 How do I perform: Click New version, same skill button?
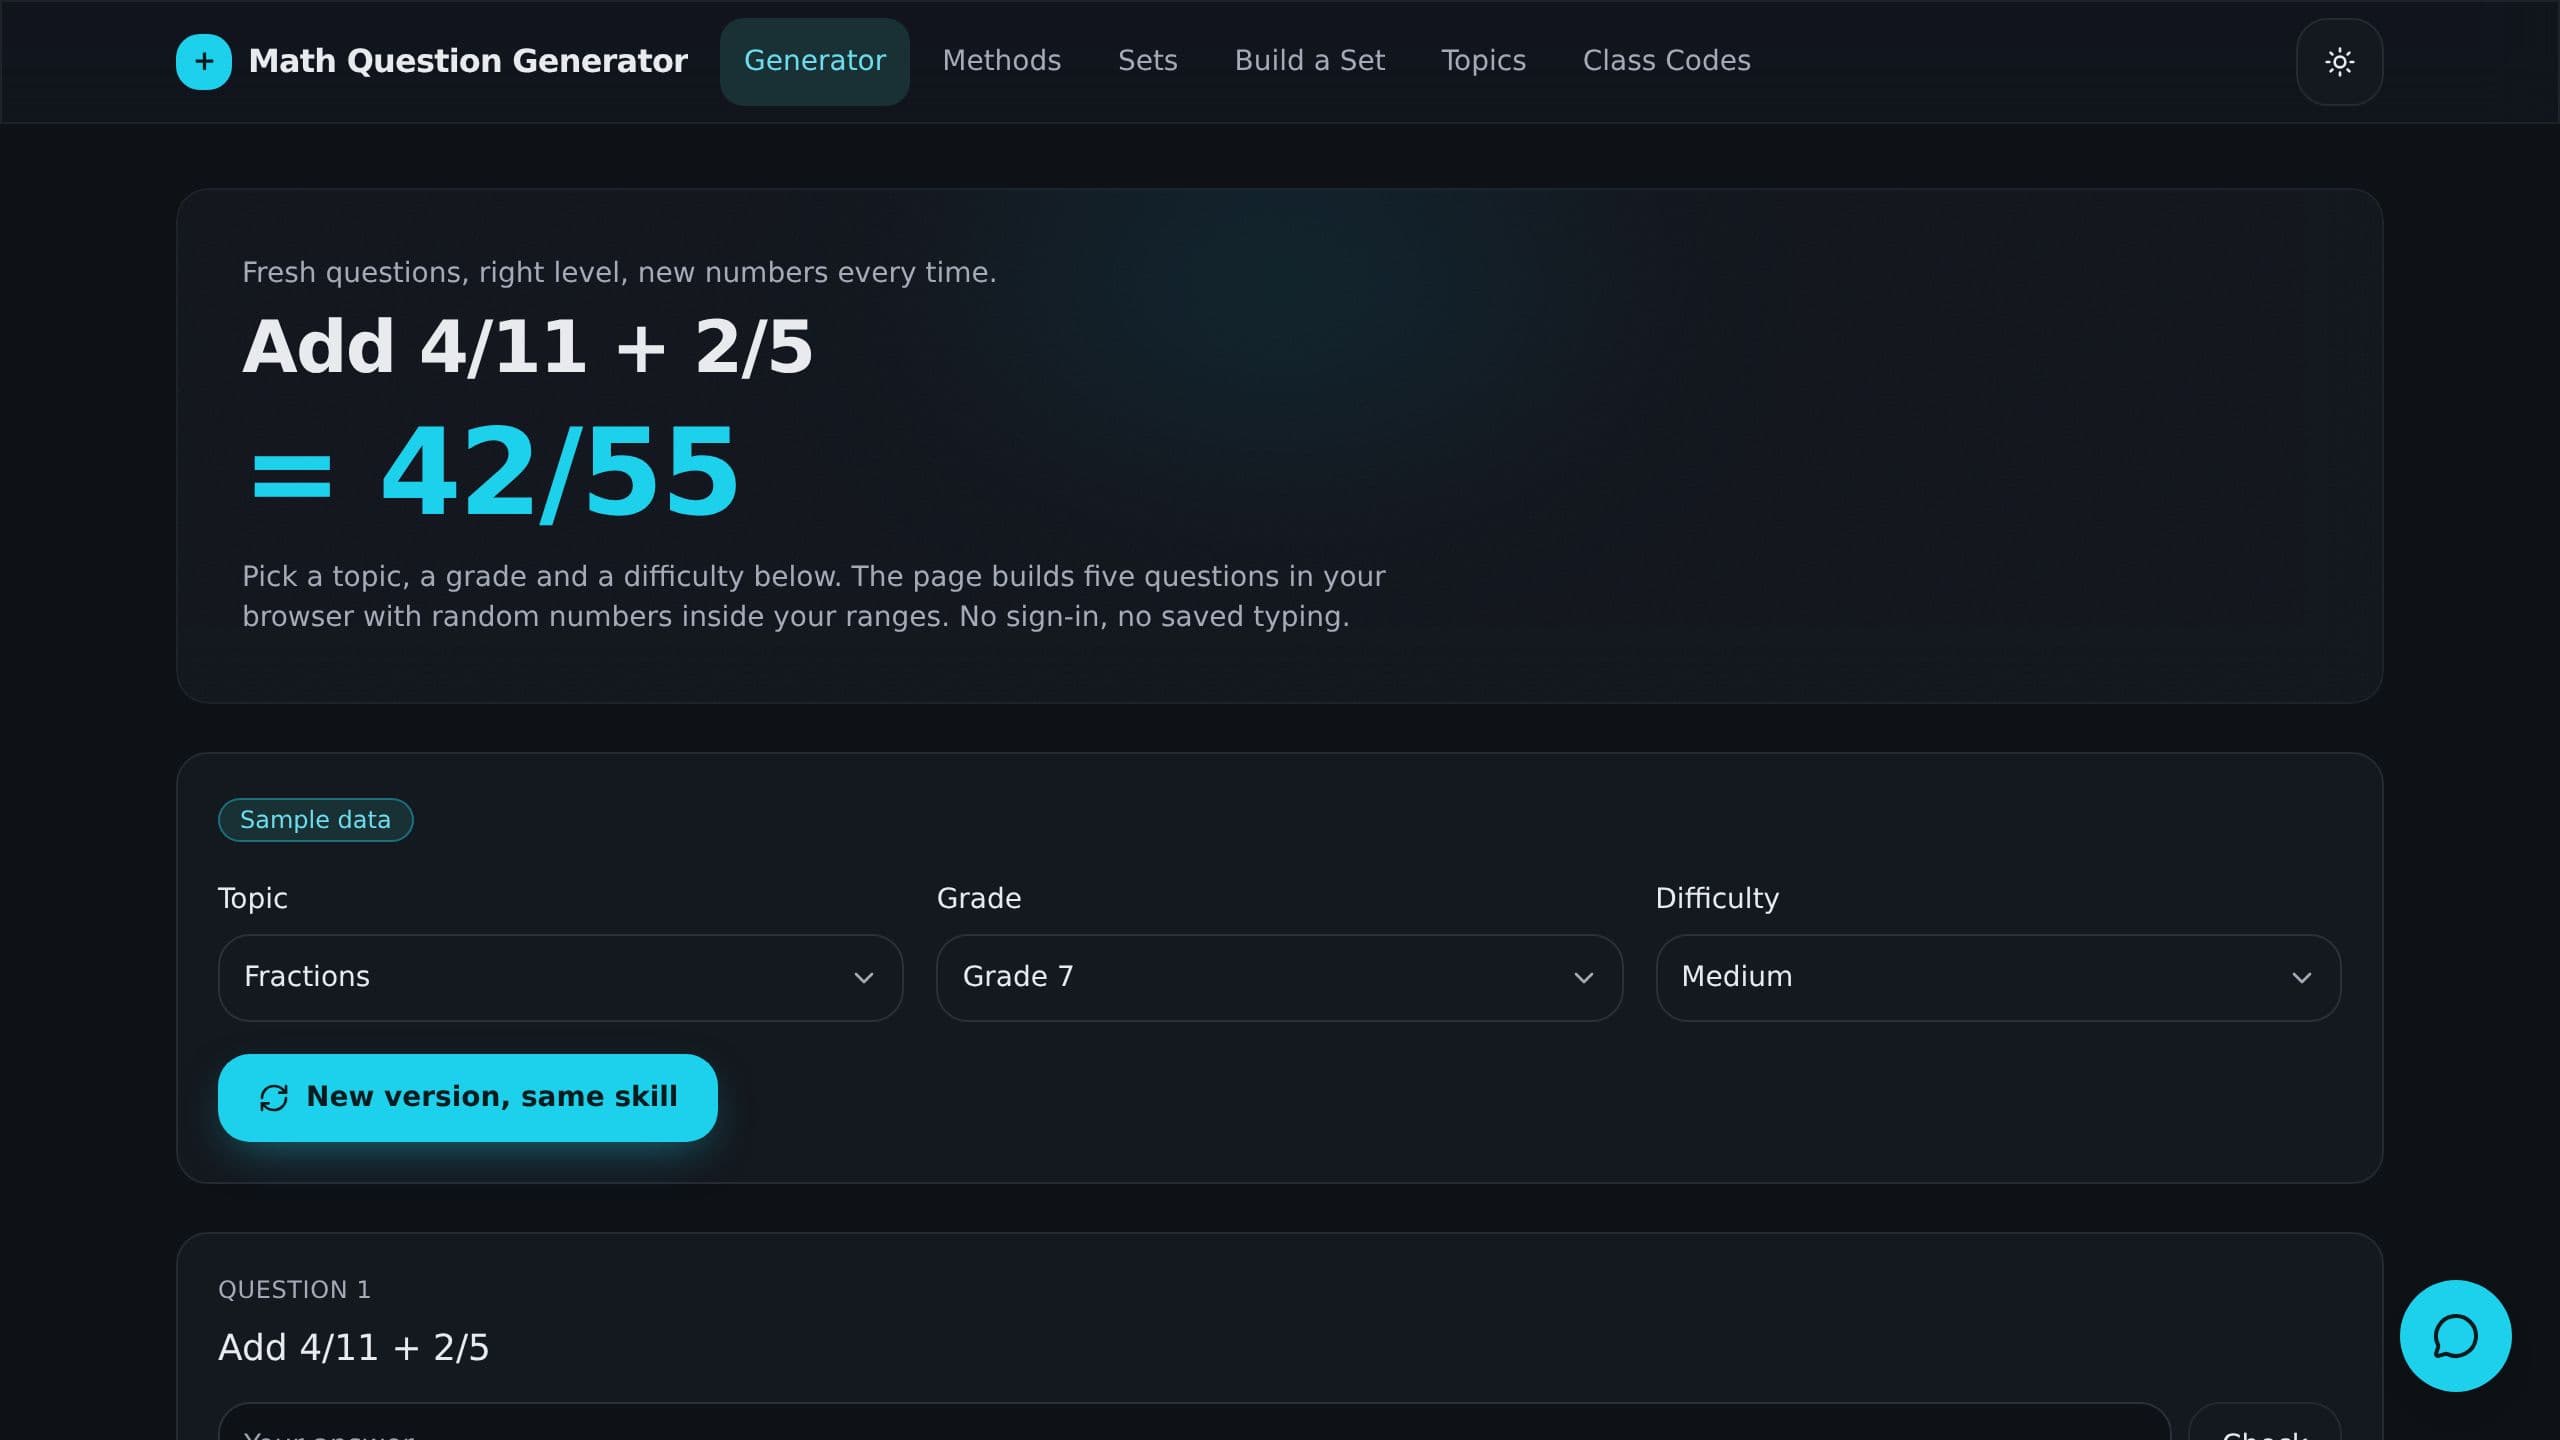tap(467, 1097)
